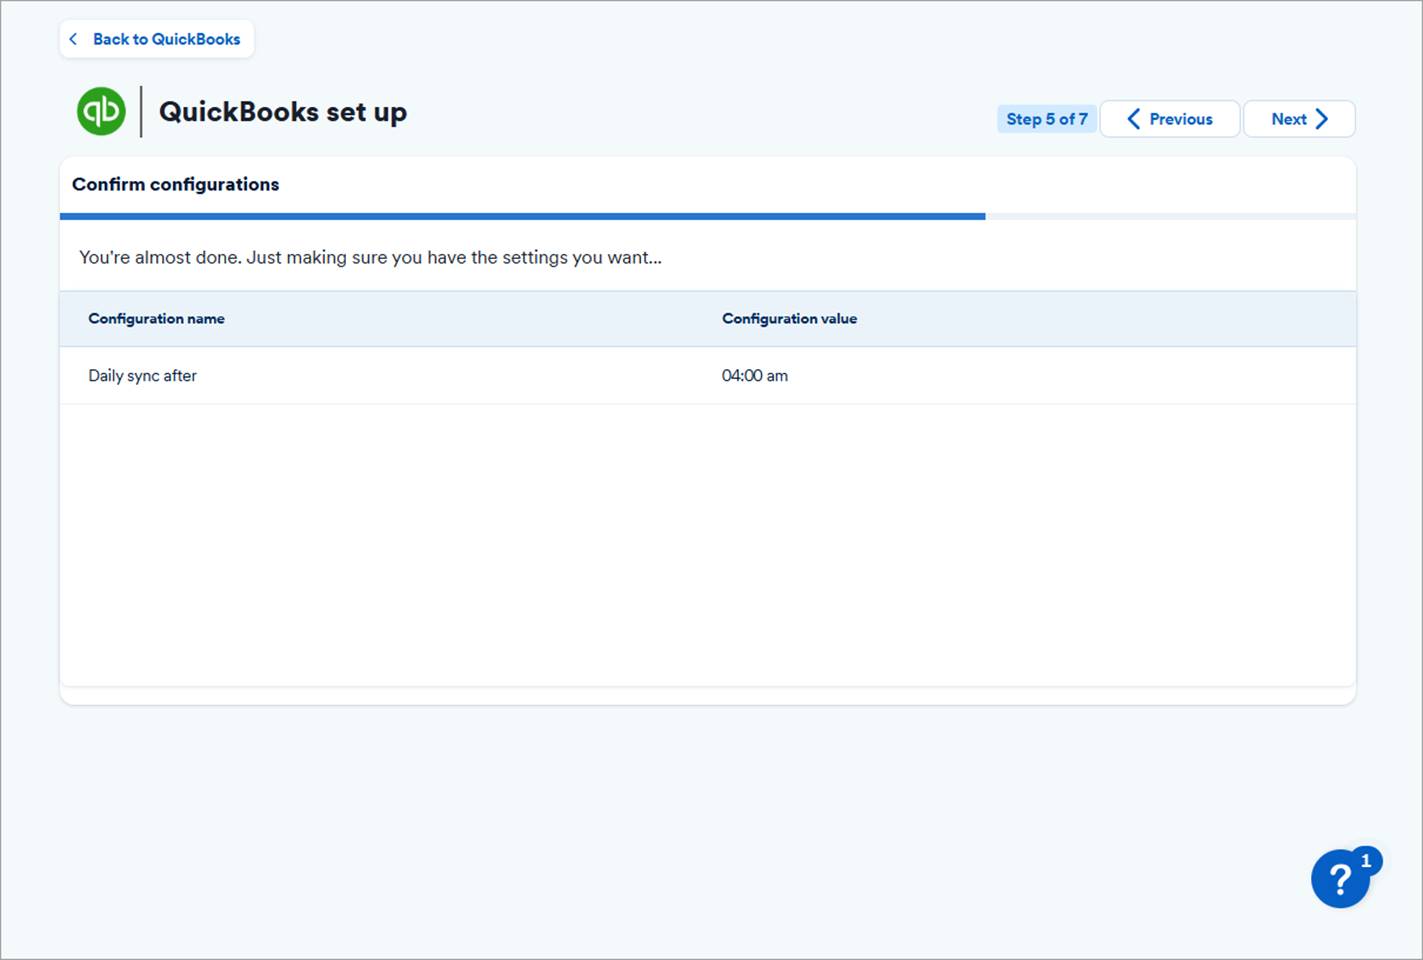This screenshot has height=960, width=1423.
Task: Click the left chevron in Previous button
Action: click(1133, 119)
